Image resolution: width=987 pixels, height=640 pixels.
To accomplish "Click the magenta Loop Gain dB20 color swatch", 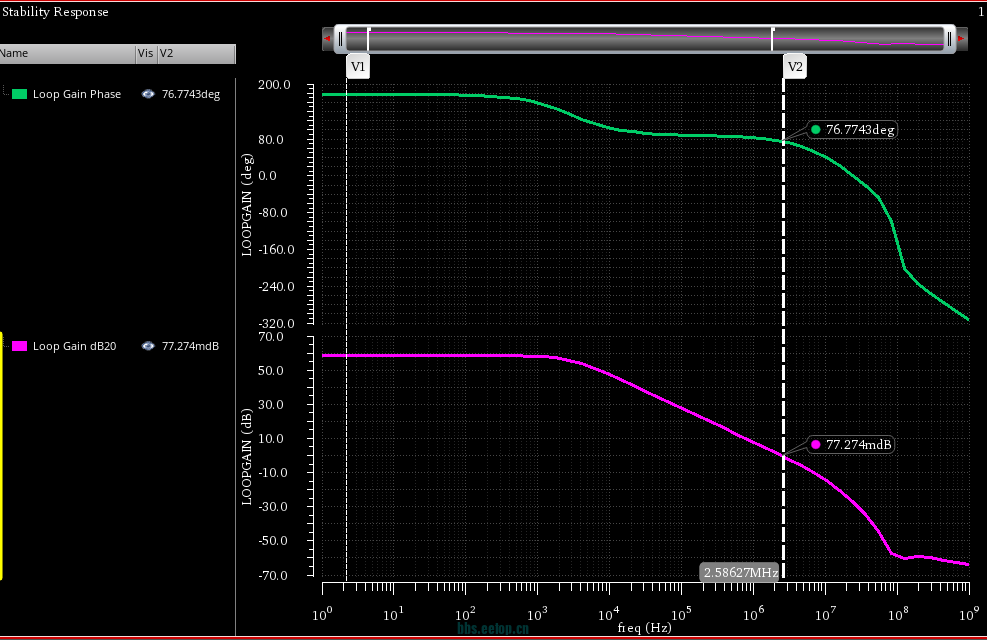I will point(20,345).
